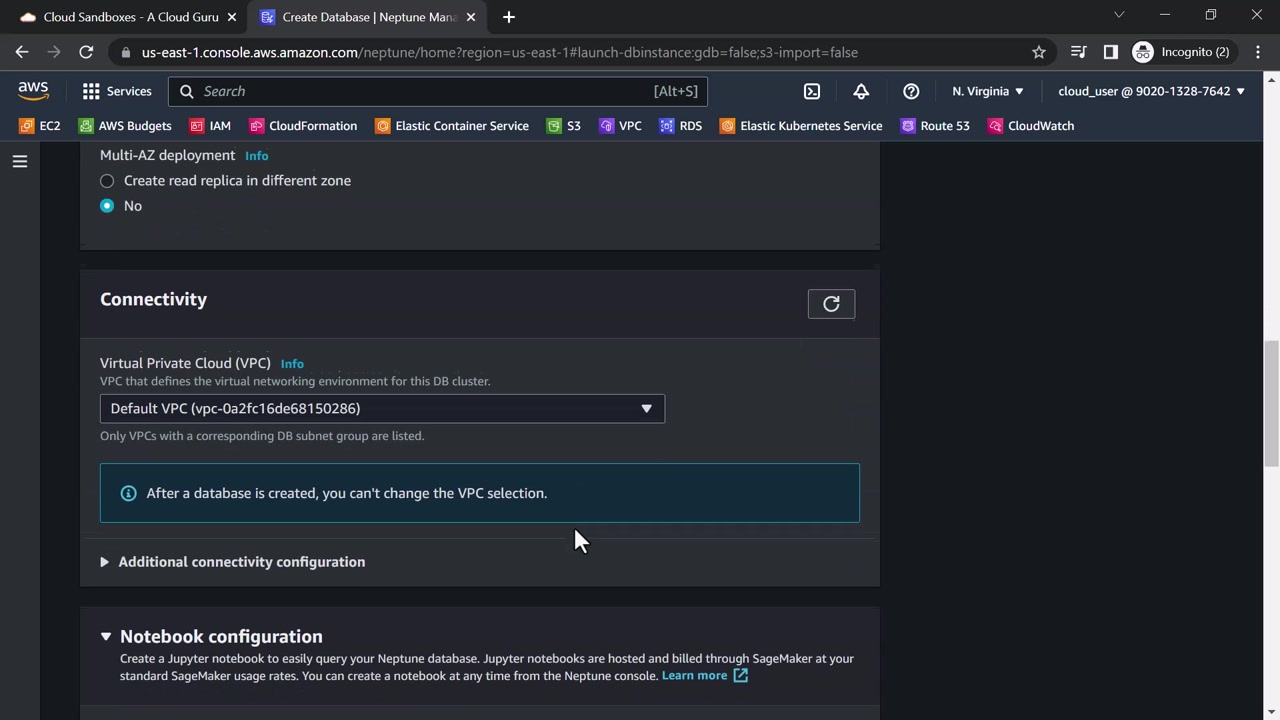Open the notifications bell icon
1280x720 pixels.
(x=861, y=91)
